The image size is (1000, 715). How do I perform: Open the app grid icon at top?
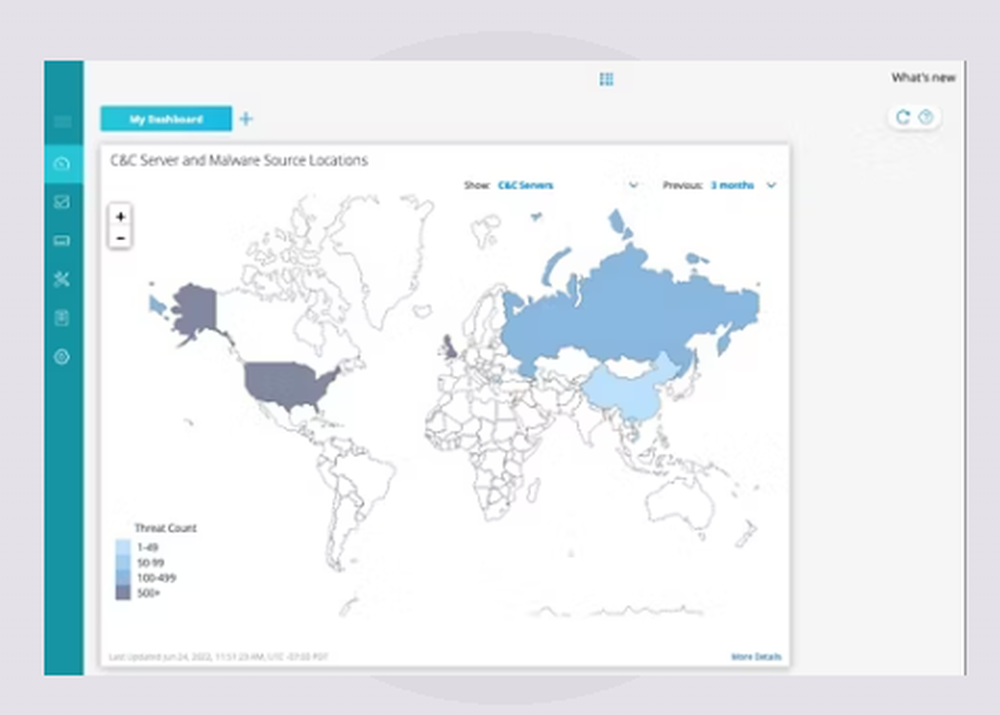click(607, 79)
